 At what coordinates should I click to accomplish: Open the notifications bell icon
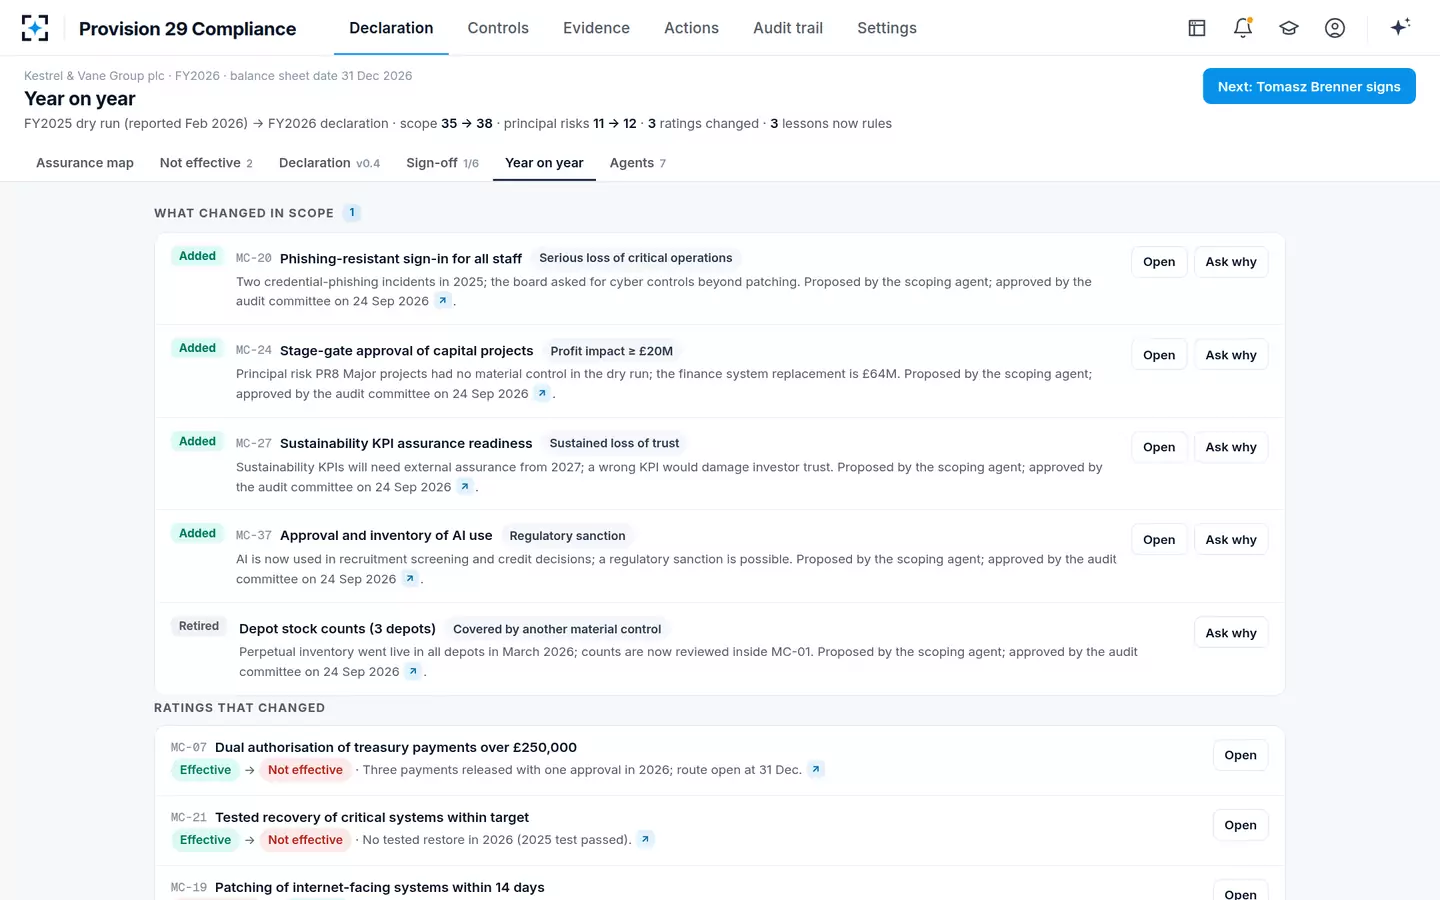pyautogui.click(x=1243, y=28)
